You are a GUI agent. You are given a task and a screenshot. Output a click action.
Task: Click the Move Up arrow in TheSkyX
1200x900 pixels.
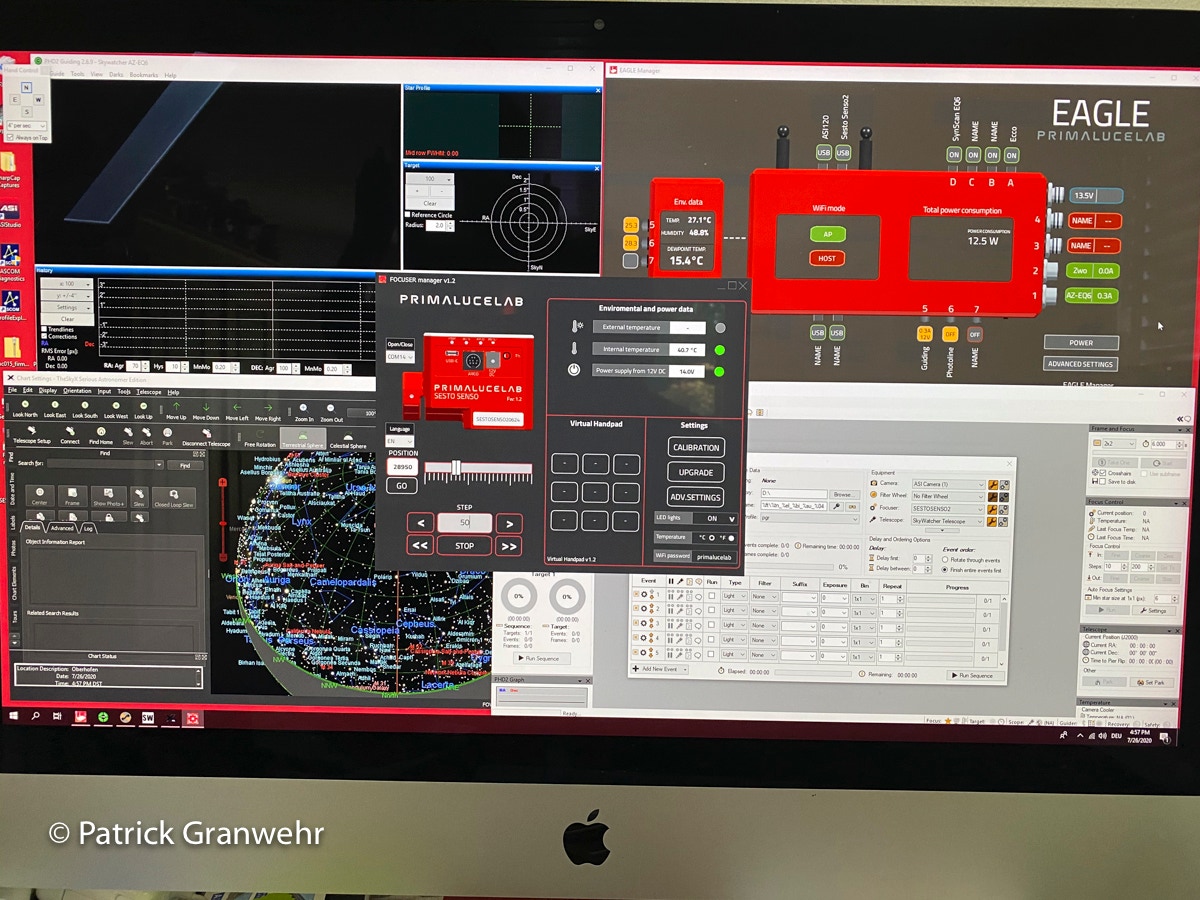(177, 407)
